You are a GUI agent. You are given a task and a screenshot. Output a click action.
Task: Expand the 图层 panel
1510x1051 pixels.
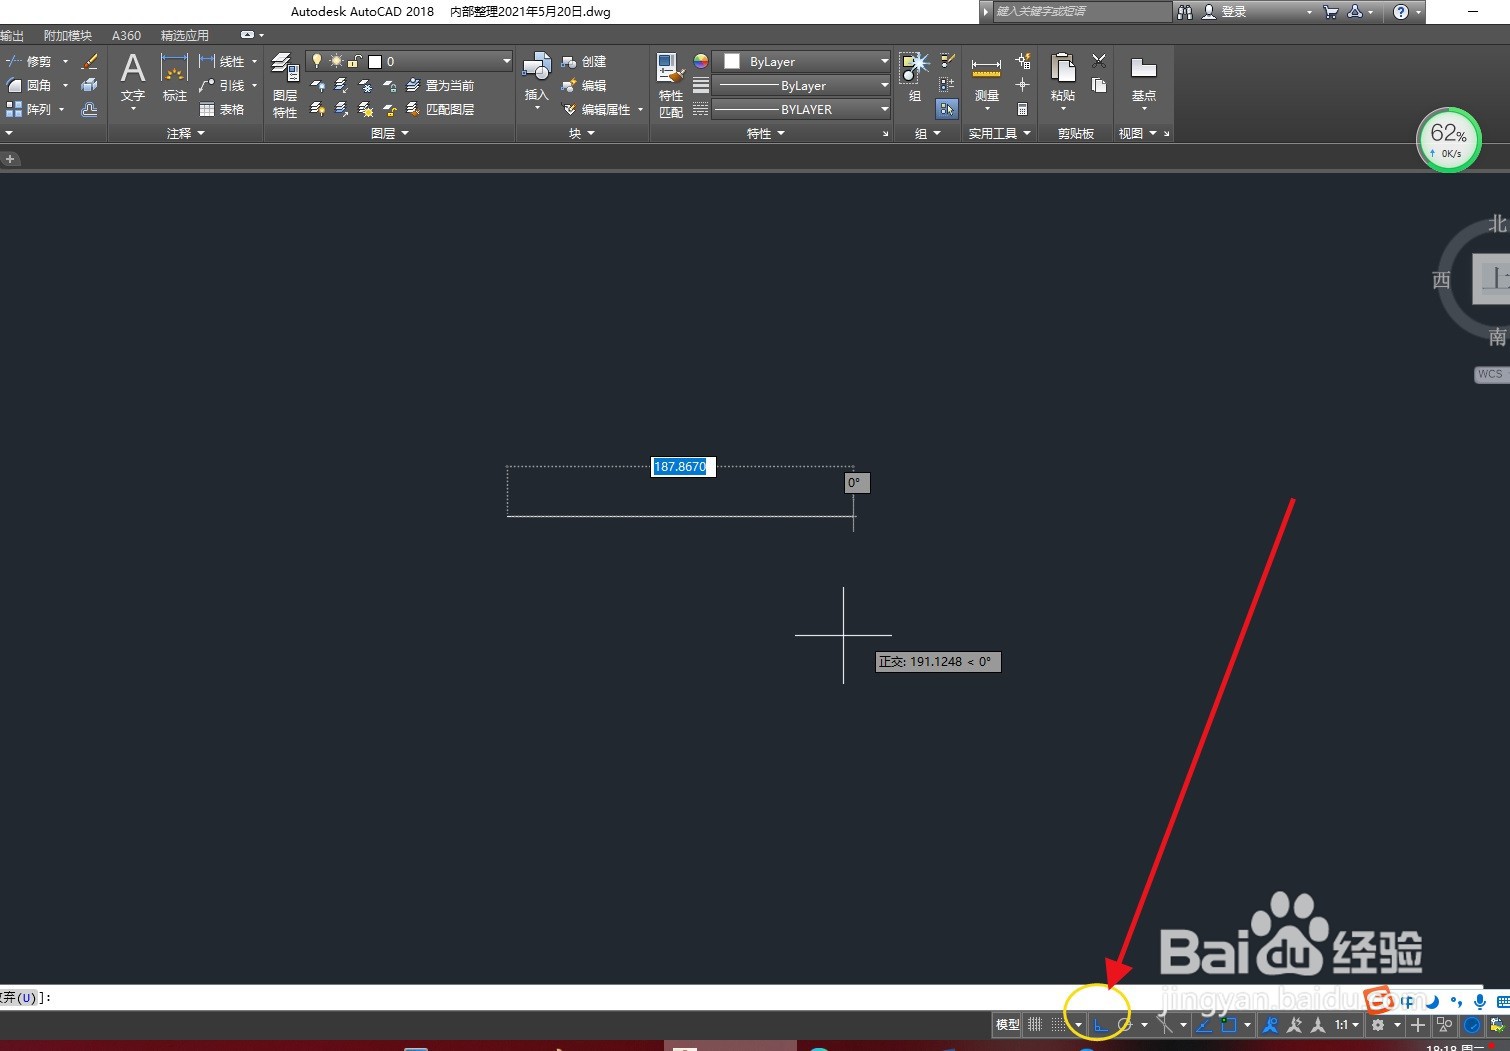(390, 133)
